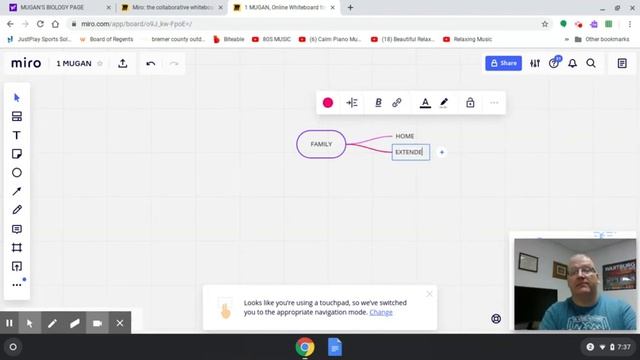Image resolution: width=640 pixels, height=360 pixels.
Task: Select the Sticky note tool
Action: pyautogui.click(x=17, y=154)
